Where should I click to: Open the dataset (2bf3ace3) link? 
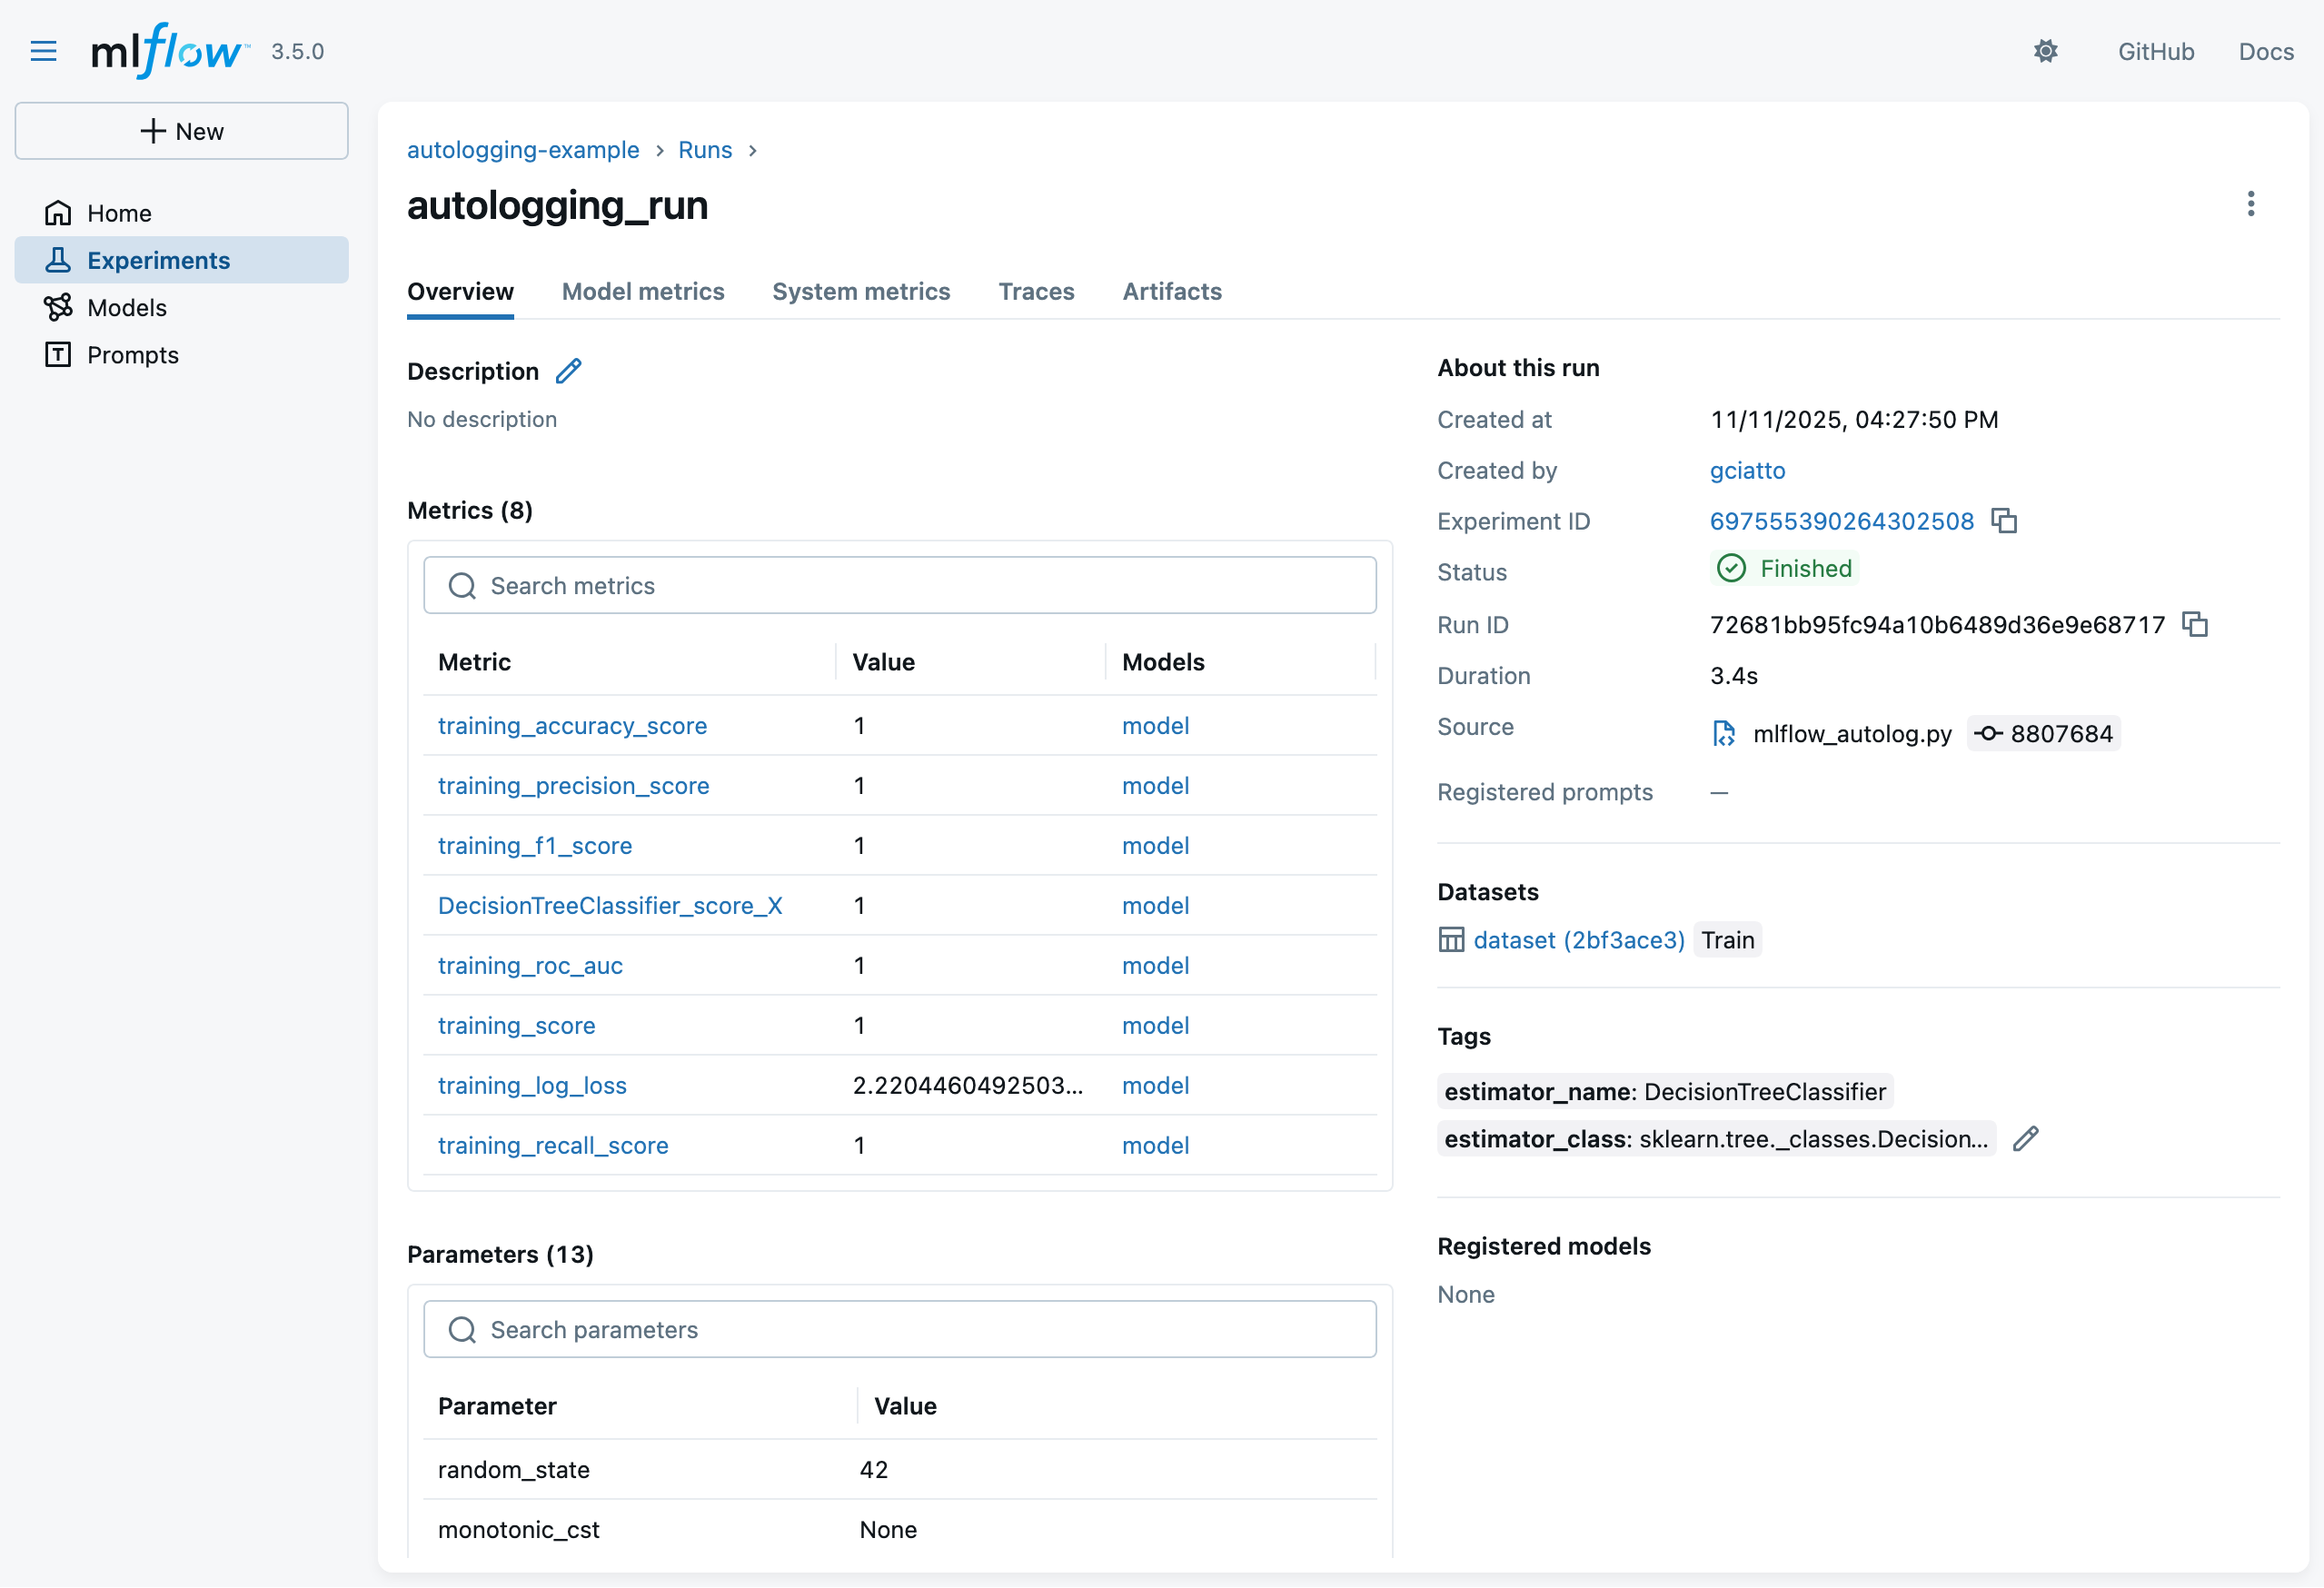point(1578,940)
